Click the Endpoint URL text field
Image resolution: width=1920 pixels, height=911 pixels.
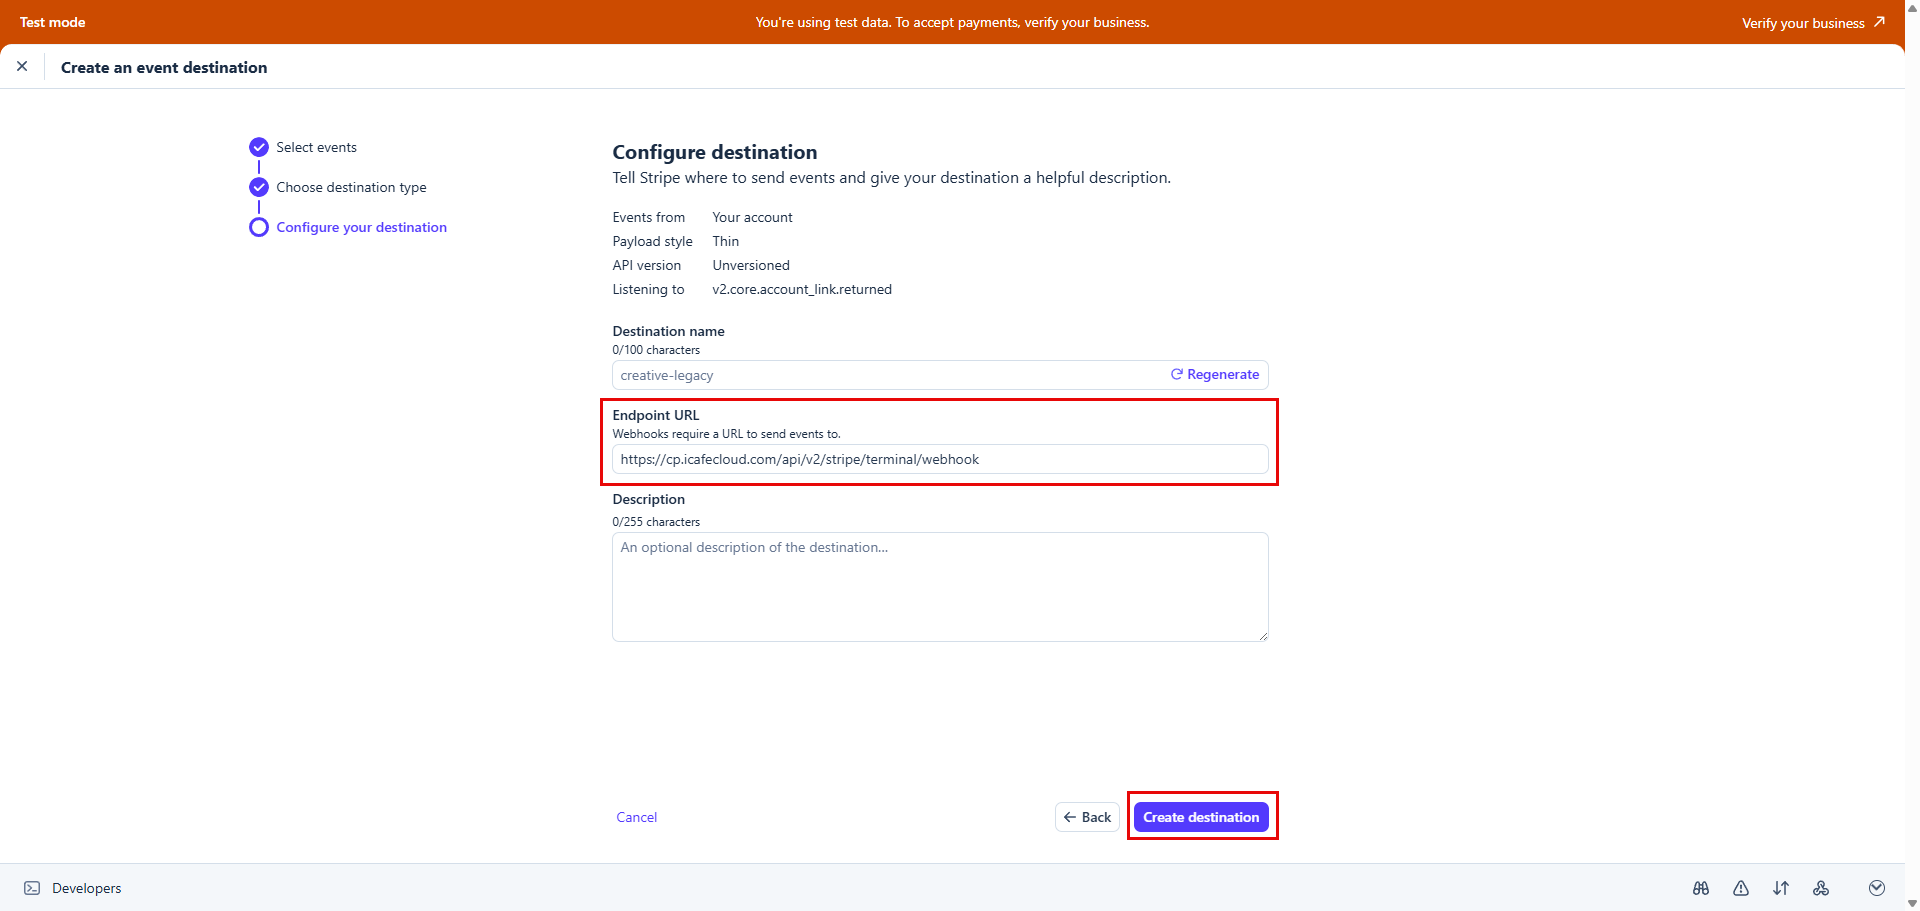[940, 460]
